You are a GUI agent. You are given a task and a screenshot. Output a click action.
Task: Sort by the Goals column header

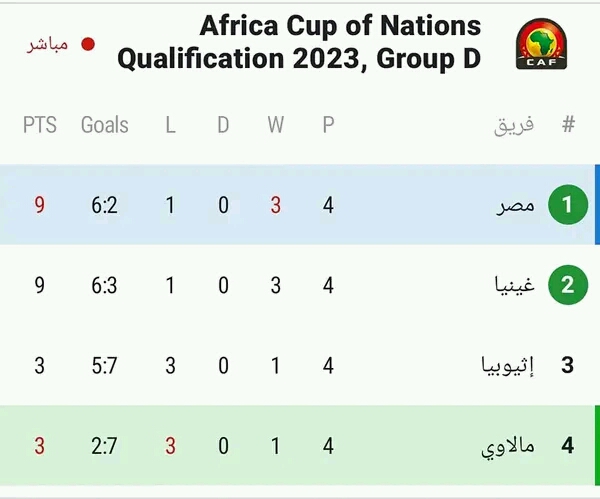104,125
